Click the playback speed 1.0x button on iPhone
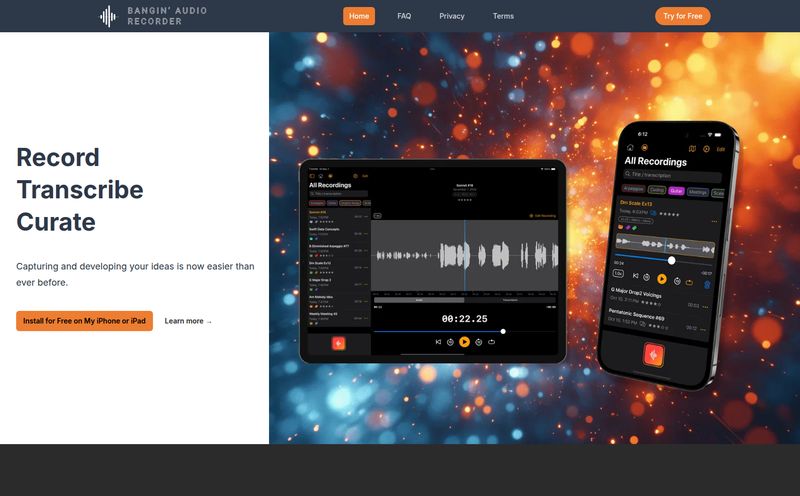The image size is (800, 496). [x=618, y=273]
